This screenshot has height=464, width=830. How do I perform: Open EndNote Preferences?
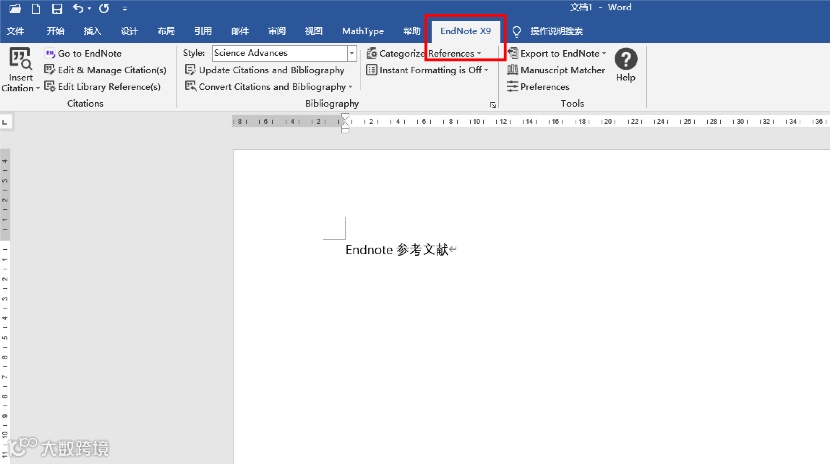[x=545, y=87]
